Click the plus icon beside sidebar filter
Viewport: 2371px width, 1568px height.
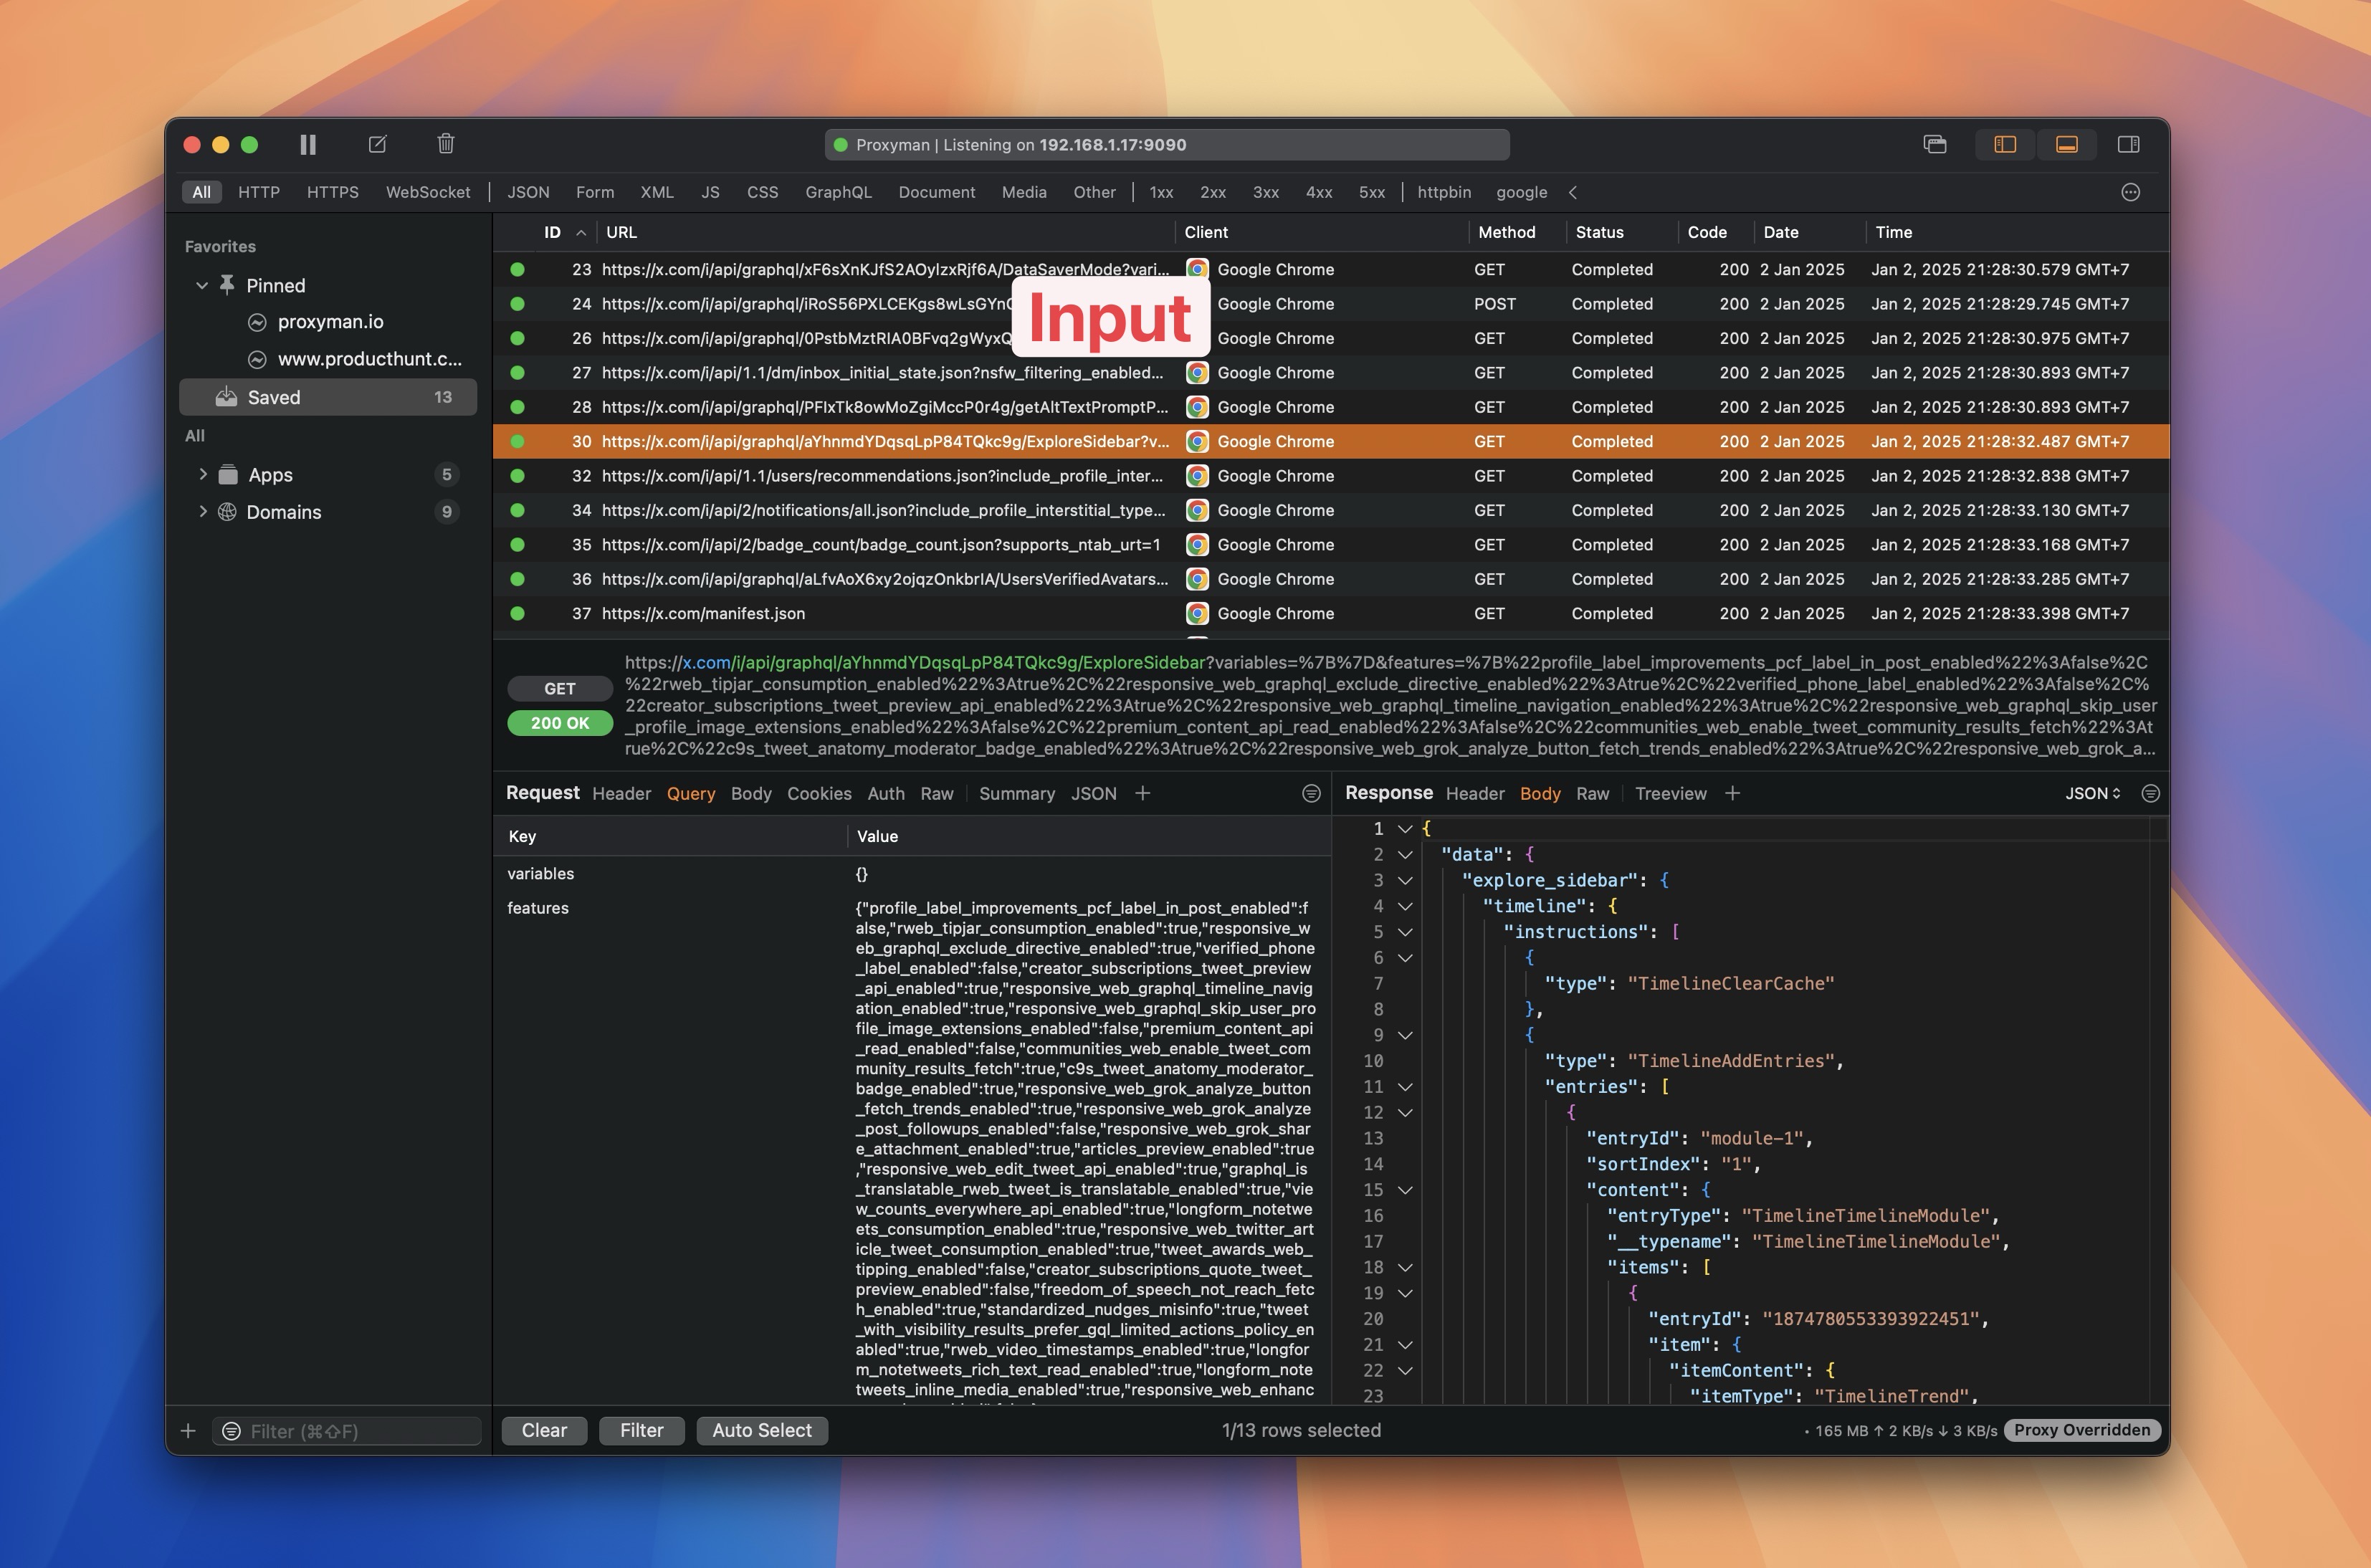coord(188,1431)
